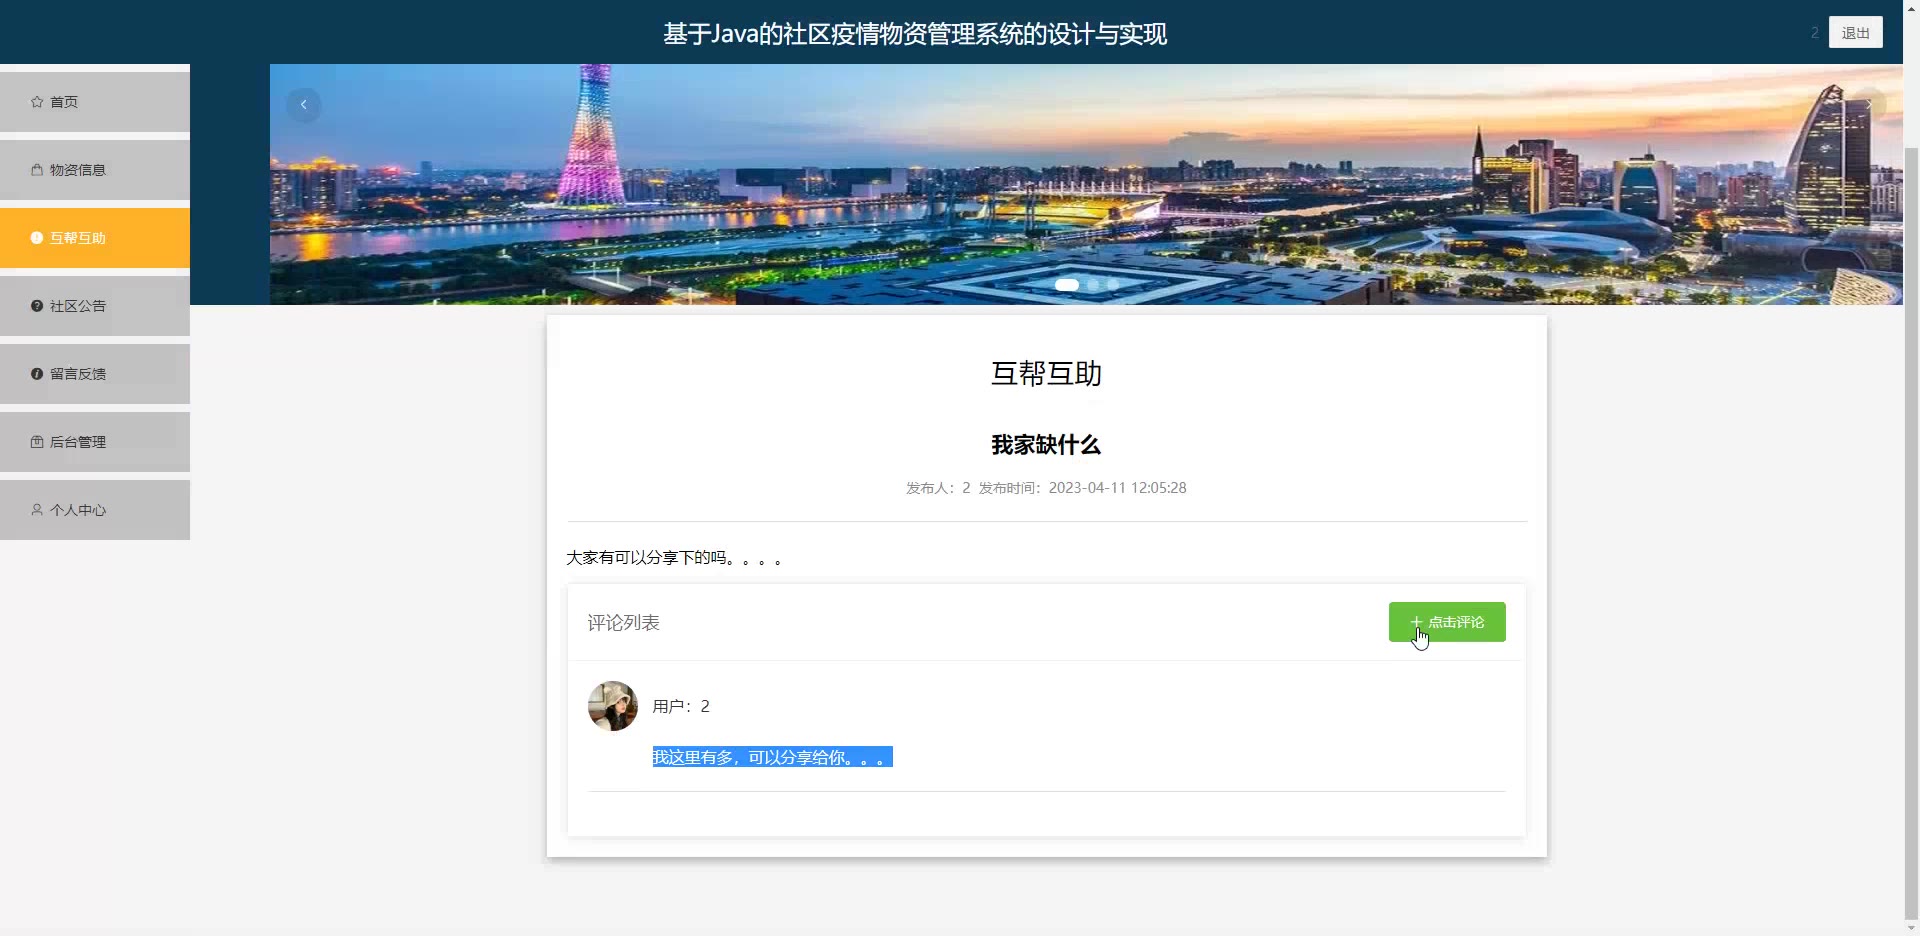Image resolution: width=1920 pixels, height=936 pixels.
Task: Click the info icon beside 留言反馈
Action: point(37,374)
